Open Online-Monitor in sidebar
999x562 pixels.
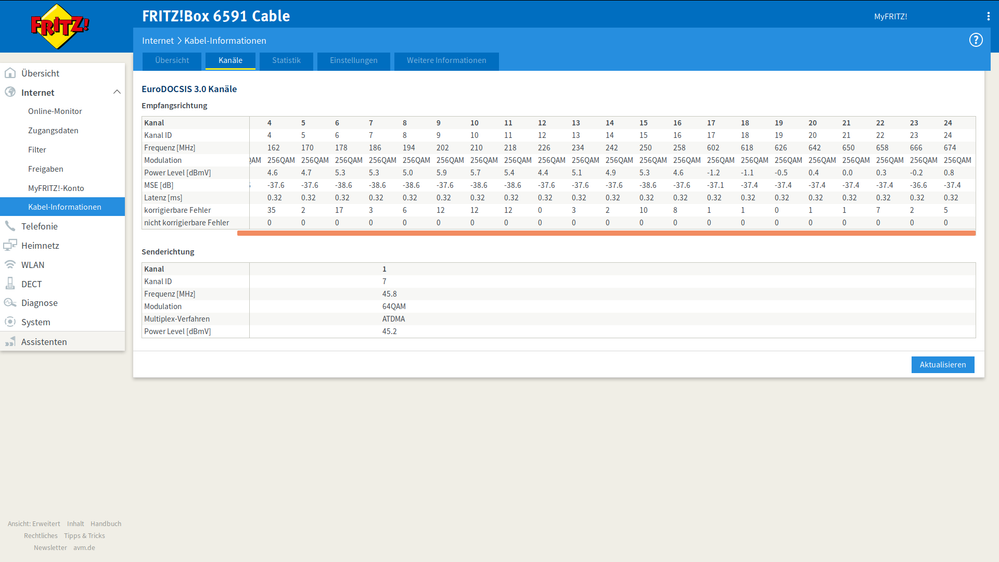coord(55,111)
